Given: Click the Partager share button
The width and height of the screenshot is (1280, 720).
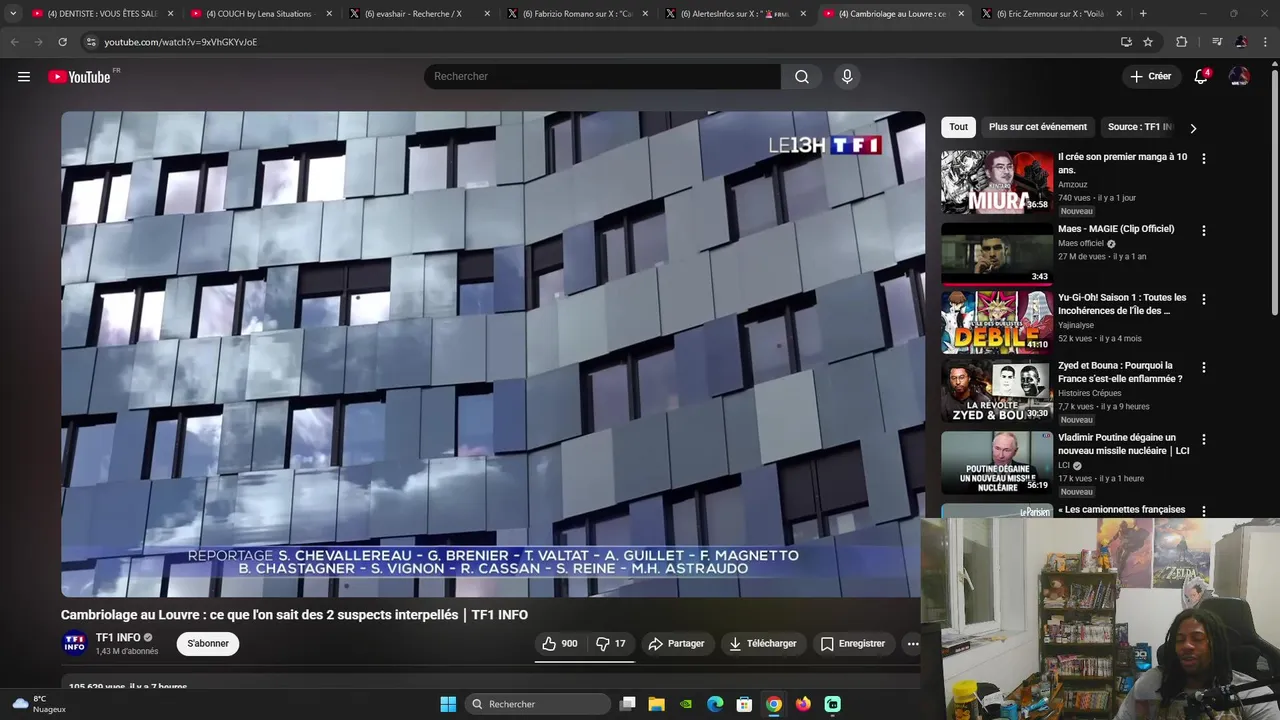Looking at the screenshot, I should pyautogui.click(x=677, y=644).
